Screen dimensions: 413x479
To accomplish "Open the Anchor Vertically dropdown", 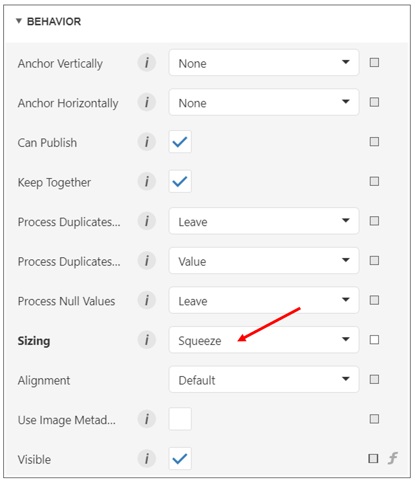I will click(264, 62).
